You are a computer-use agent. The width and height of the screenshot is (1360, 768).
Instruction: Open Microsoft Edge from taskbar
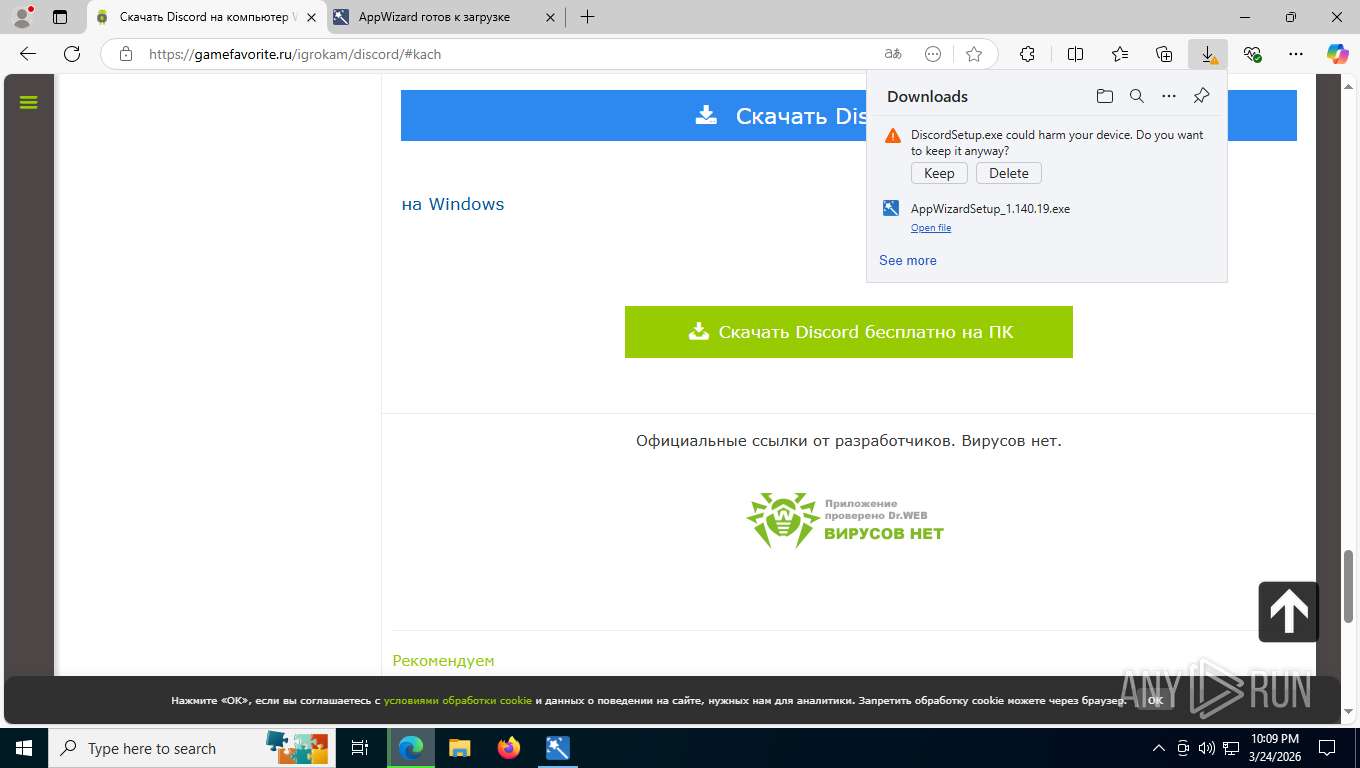(411, 748)
